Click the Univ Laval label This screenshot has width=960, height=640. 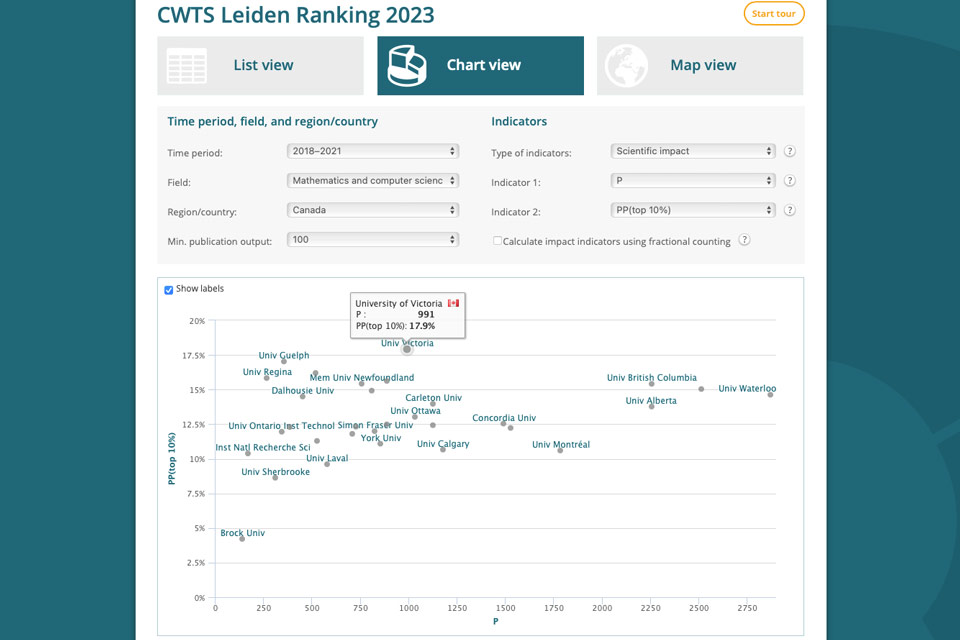(327, 458)
